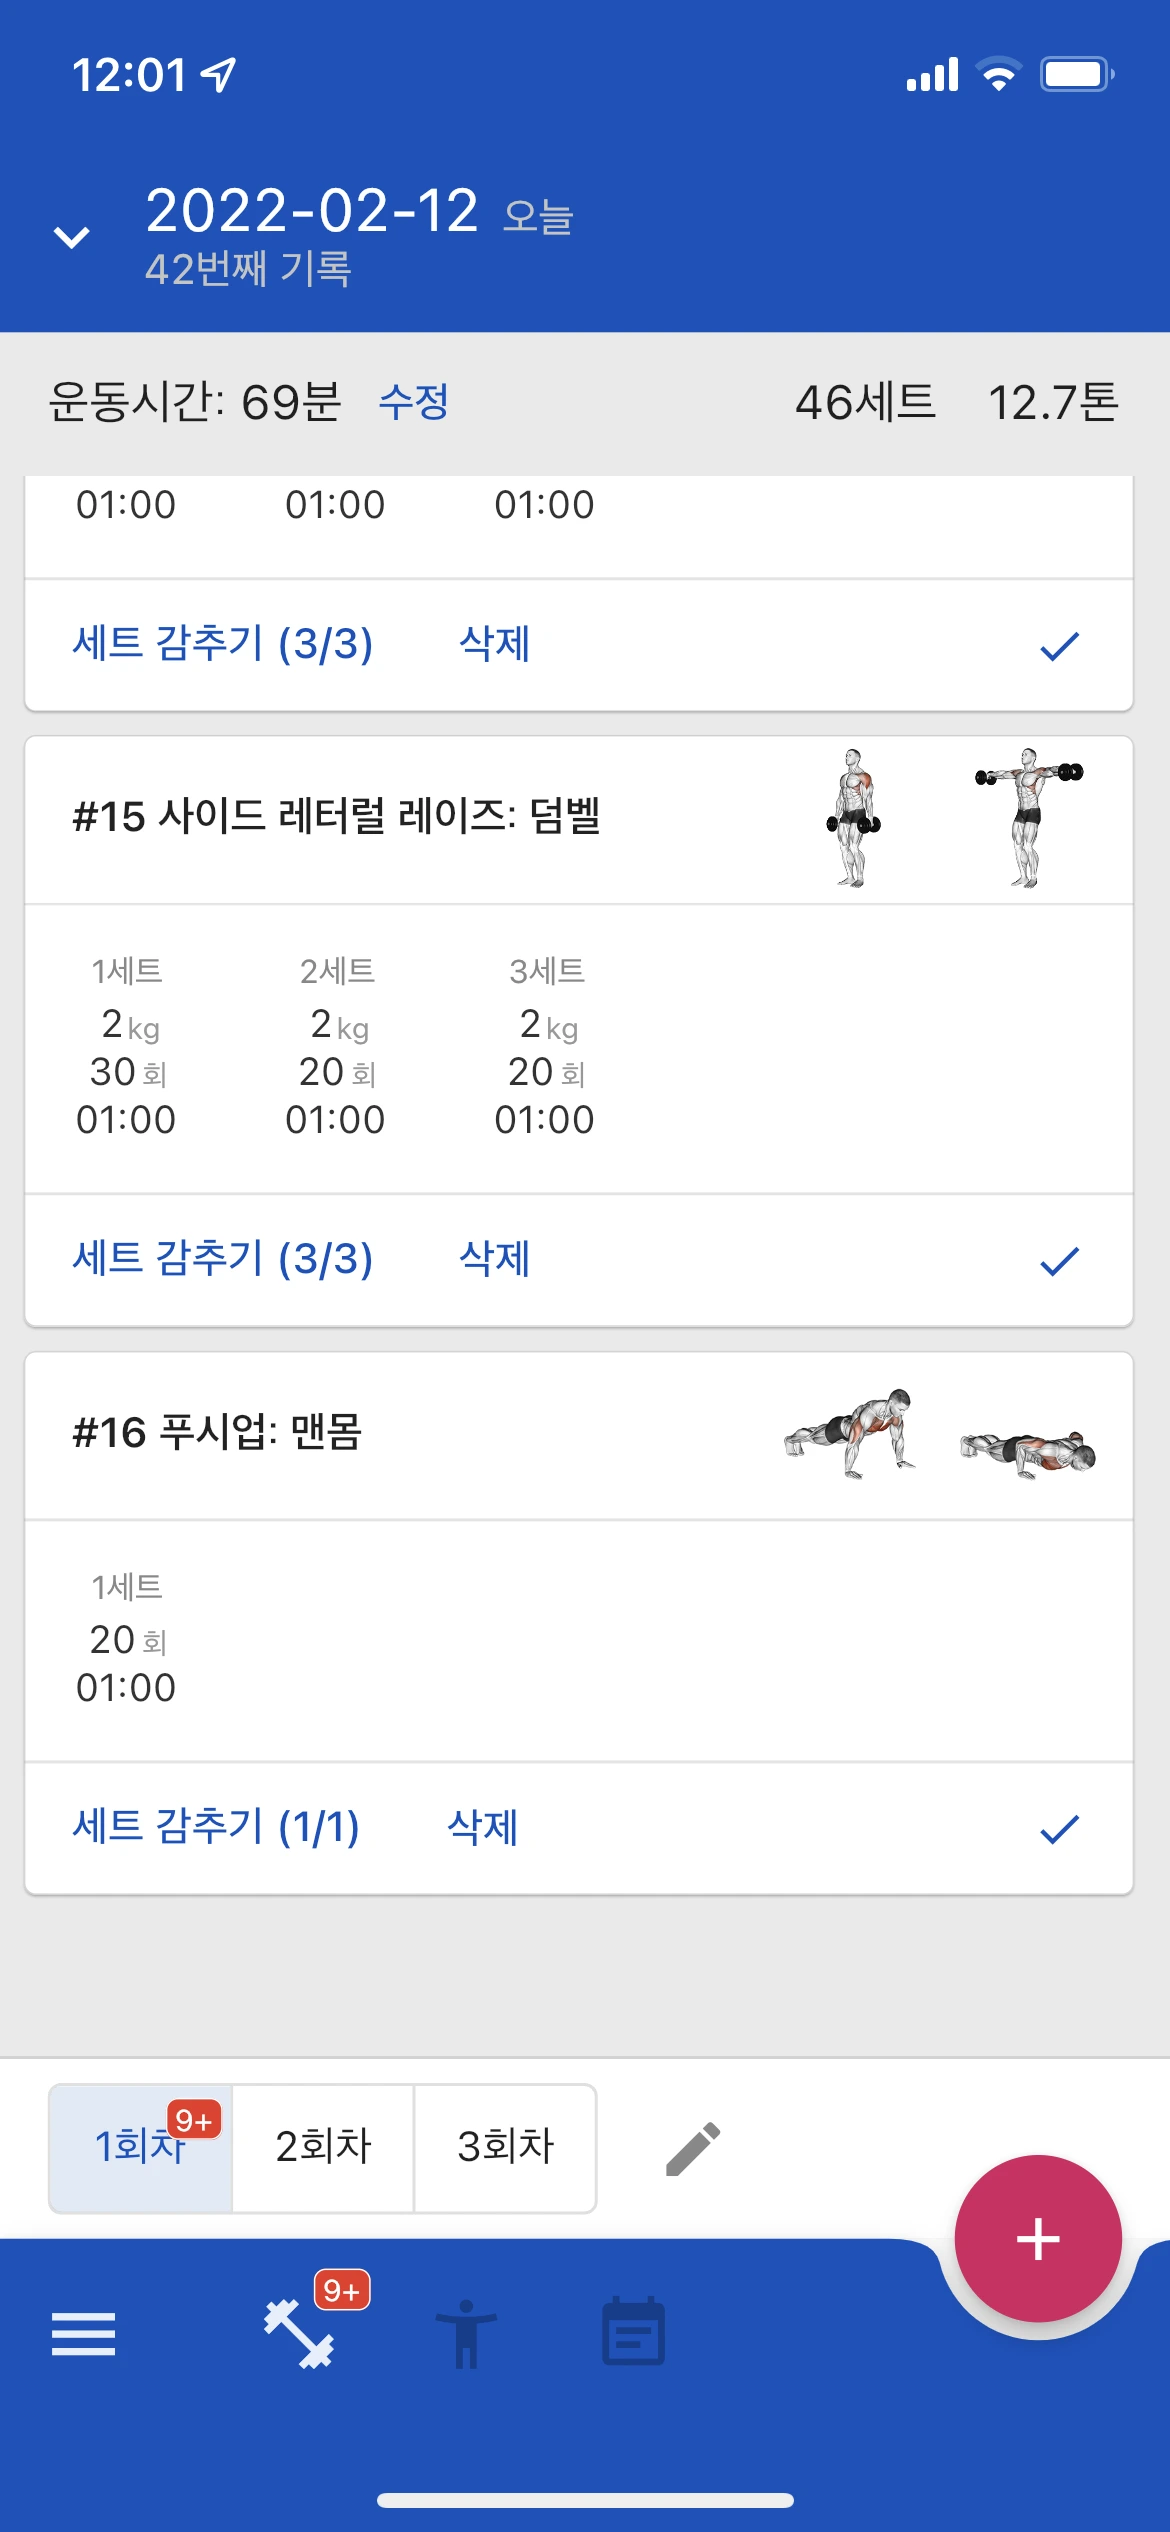This screenshot has height=2532, width=1170.
Task: Toggle completion check for #16 push-up
Action: (x=1059, y=1828)
